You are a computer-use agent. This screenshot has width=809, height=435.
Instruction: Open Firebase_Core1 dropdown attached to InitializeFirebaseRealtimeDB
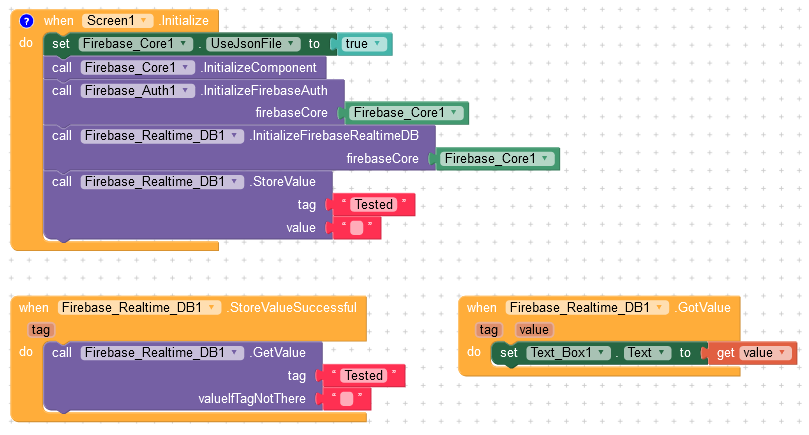click(497, 158)
